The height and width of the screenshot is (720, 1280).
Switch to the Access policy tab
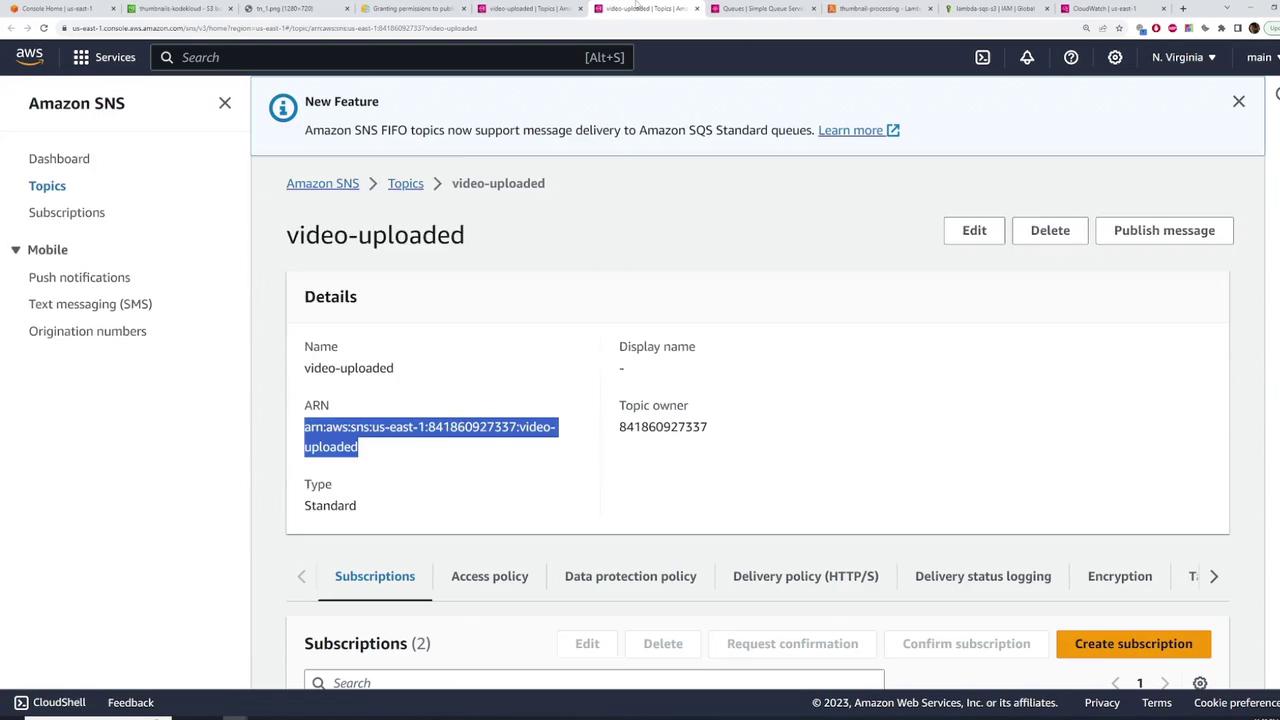pyautogui.click(x=490, y=576)
